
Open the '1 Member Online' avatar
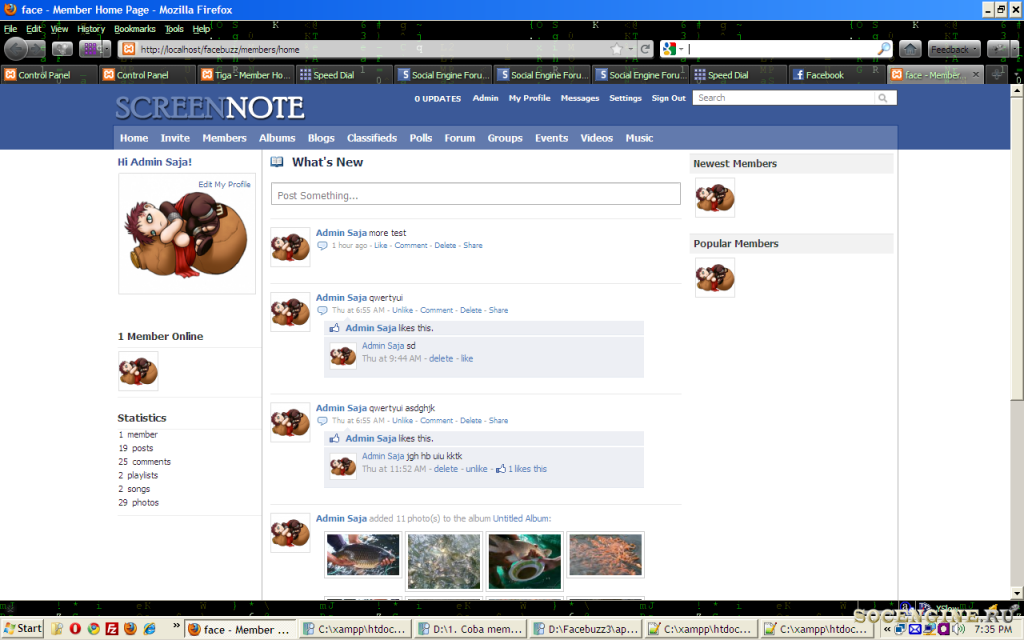[138, 371]
